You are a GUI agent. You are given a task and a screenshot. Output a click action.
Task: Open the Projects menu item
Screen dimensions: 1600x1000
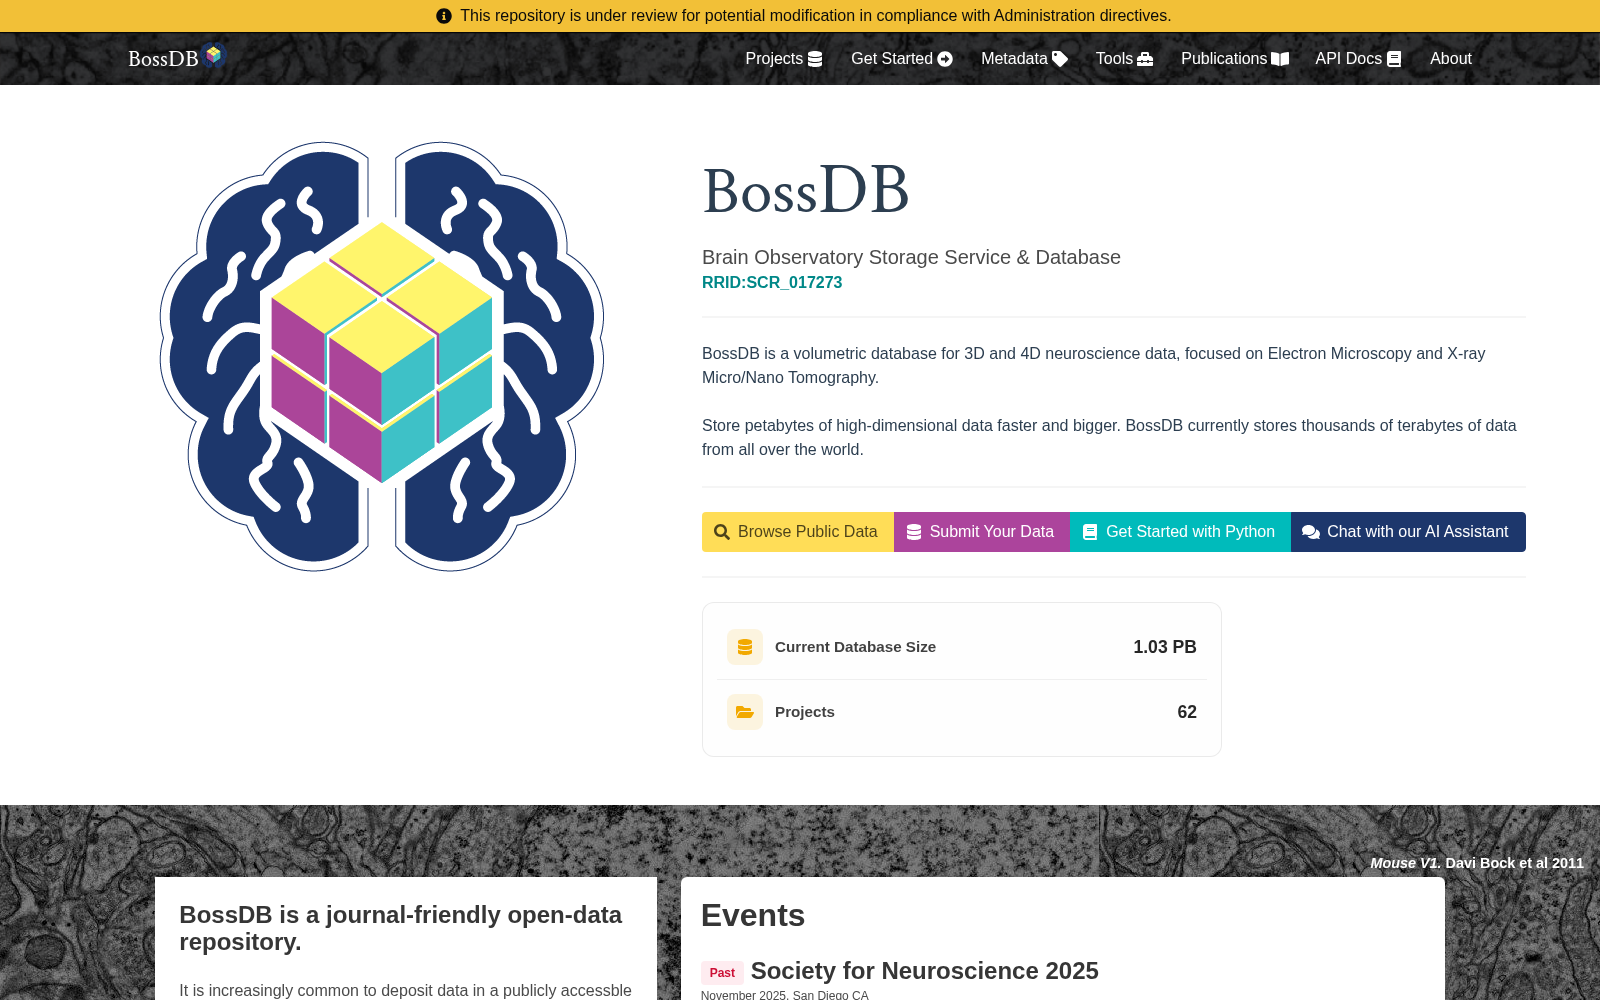[x=784, y=59]
